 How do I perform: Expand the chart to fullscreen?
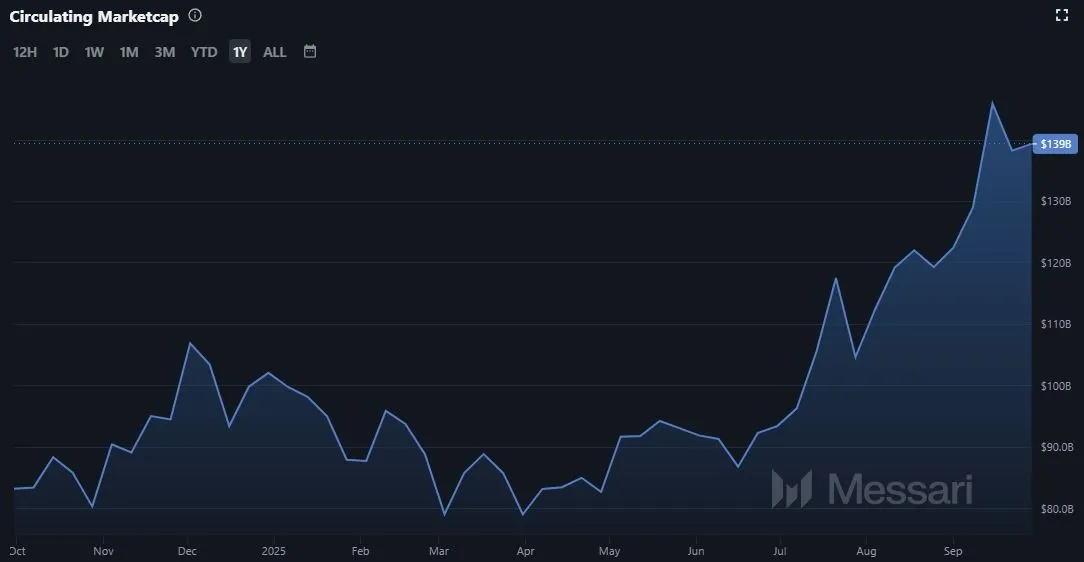(1062, 15)
